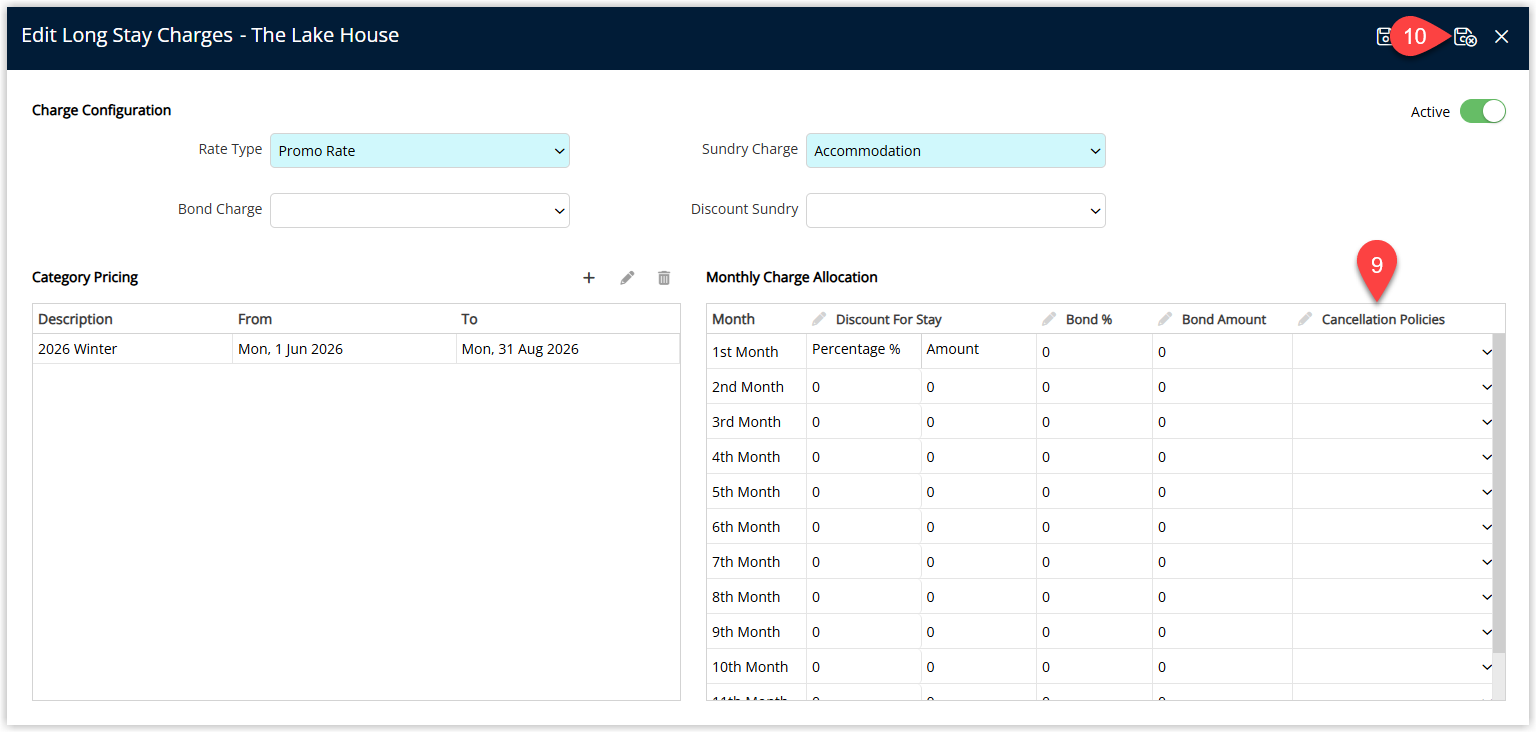Click the 9th Month discount percentage cell
The width and height of the screenshot is (1537, 733).
pos(863,632)
